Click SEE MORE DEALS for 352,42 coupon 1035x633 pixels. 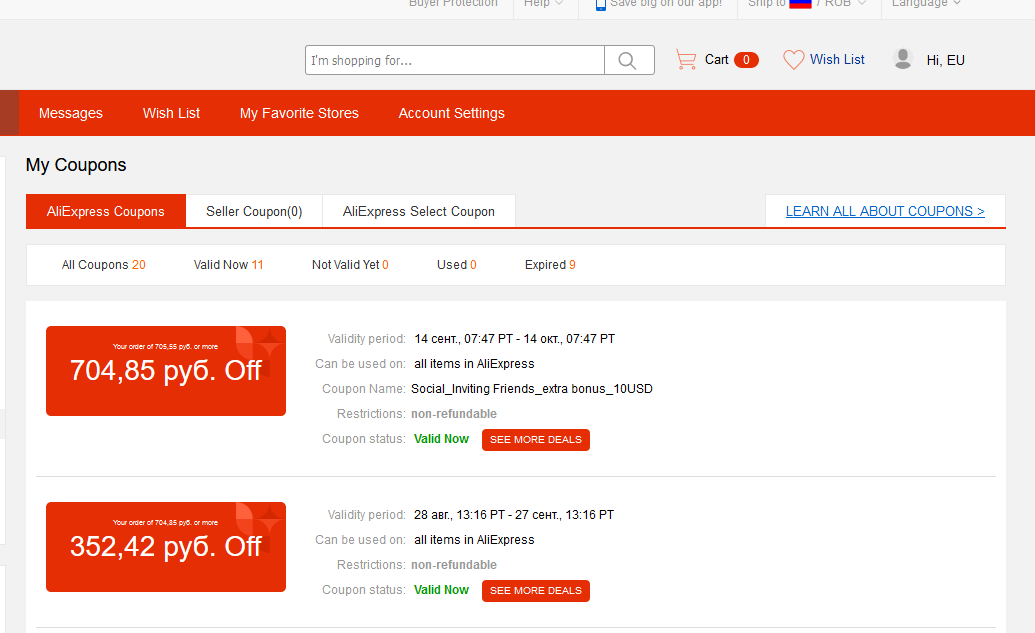(x=535, y=591)
